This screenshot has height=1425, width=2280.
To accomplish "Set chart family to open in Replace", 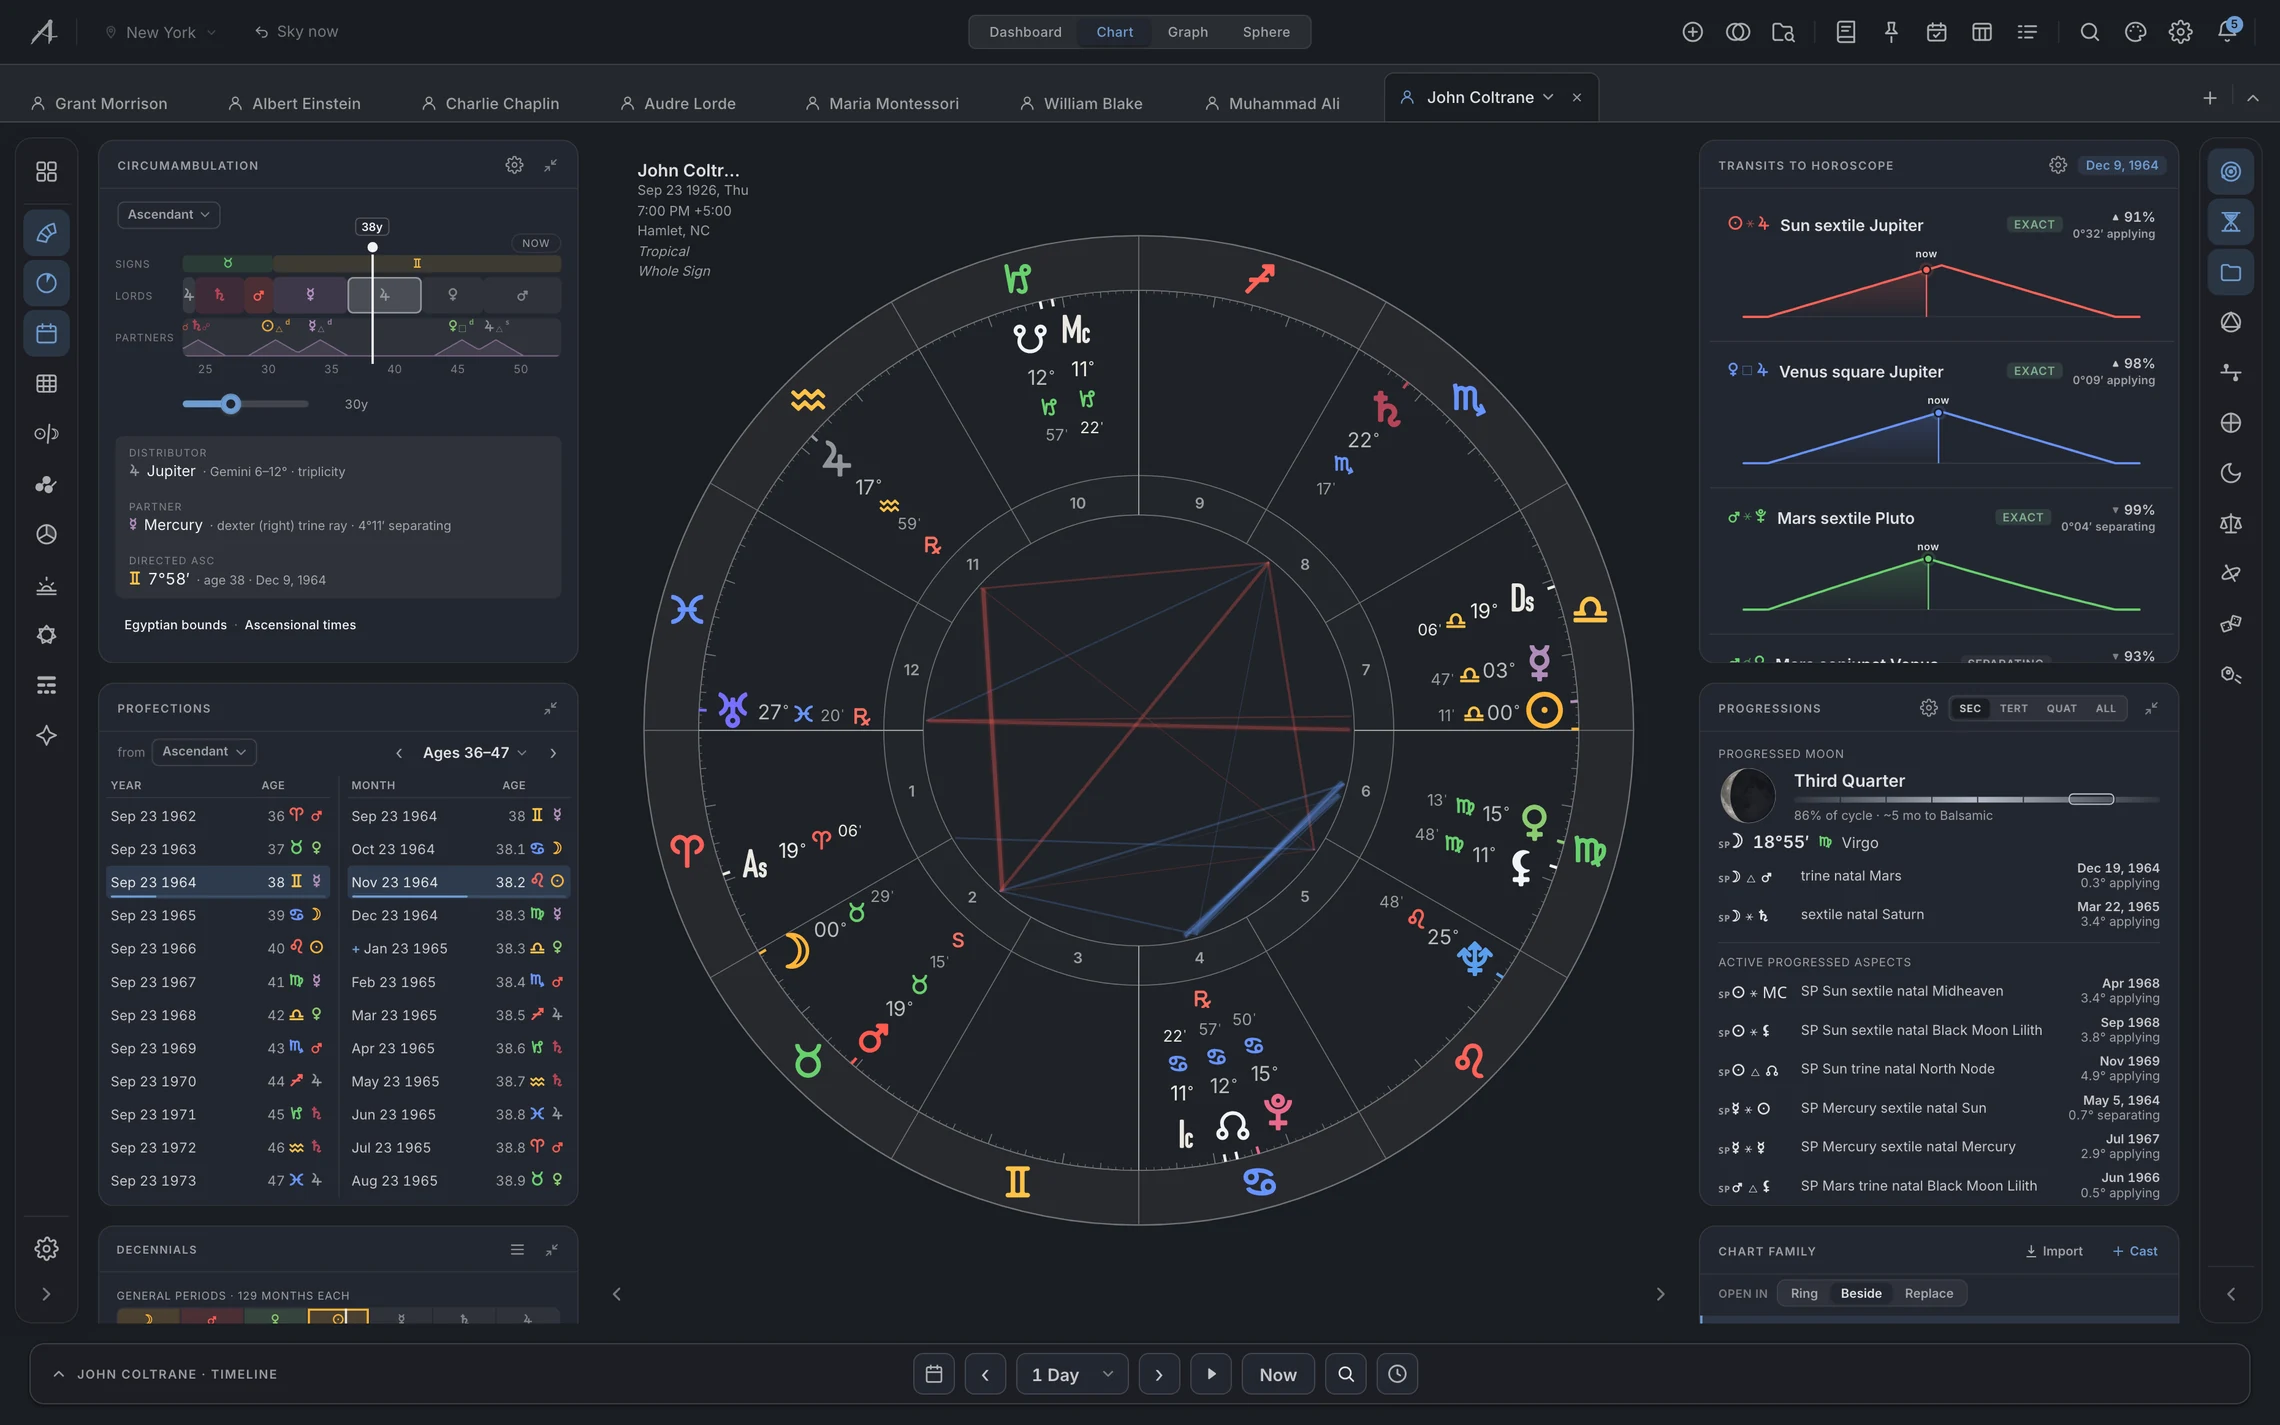I will (1928, 1293).
